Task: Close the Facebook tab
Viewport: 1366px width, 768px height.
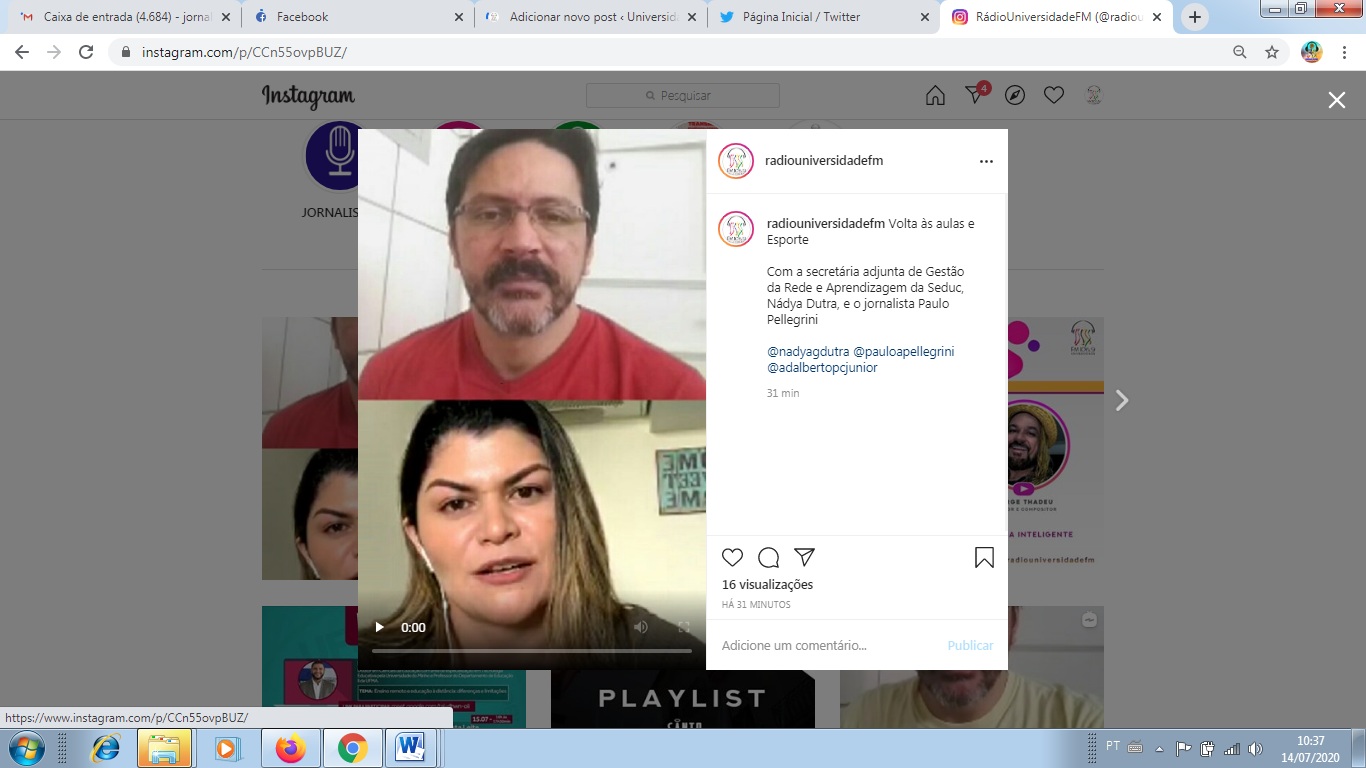Action: pyautogui.click(x=458, y=17)
